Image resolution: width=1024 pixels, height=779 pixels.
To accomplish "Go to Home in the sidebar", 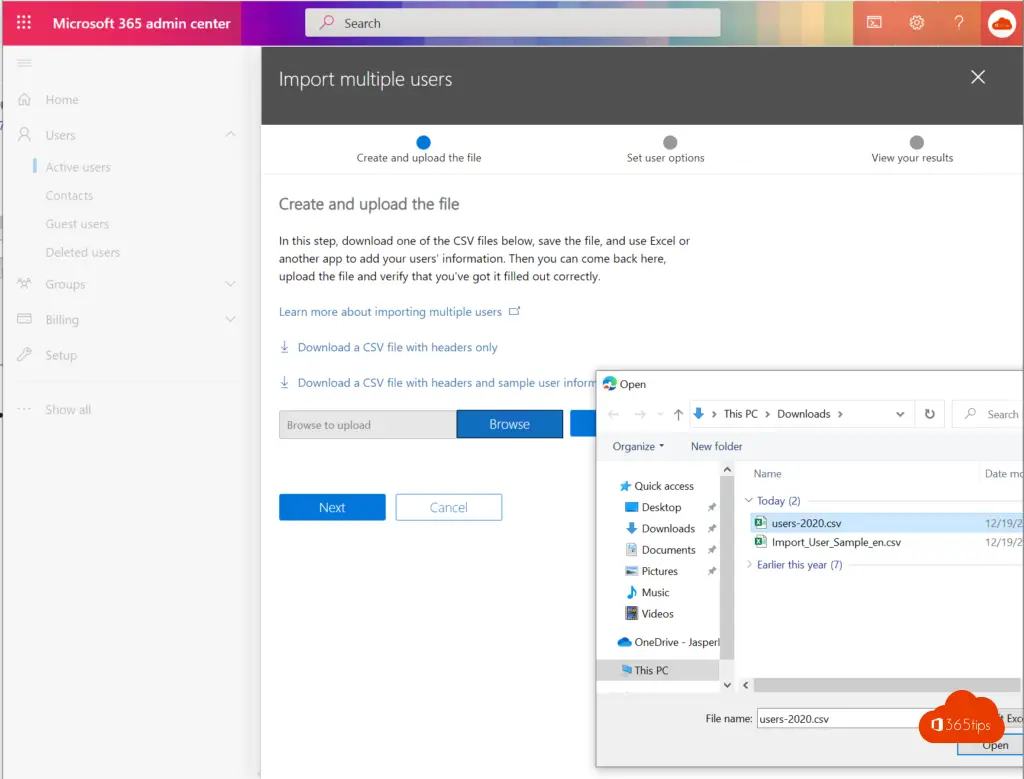I will click(62, 100).
